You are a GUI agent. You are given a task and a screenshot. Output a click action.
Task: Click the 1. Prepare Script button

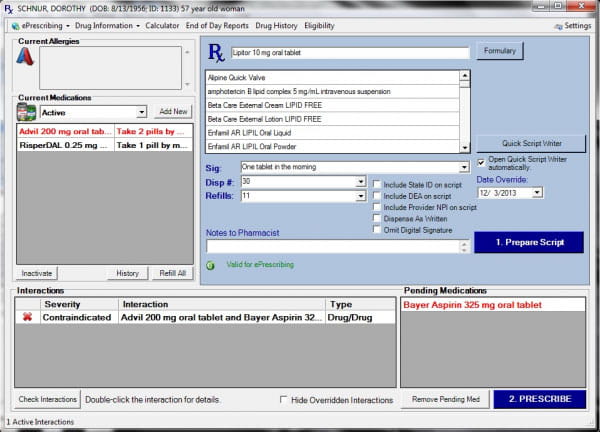click(x=526, y=243)
